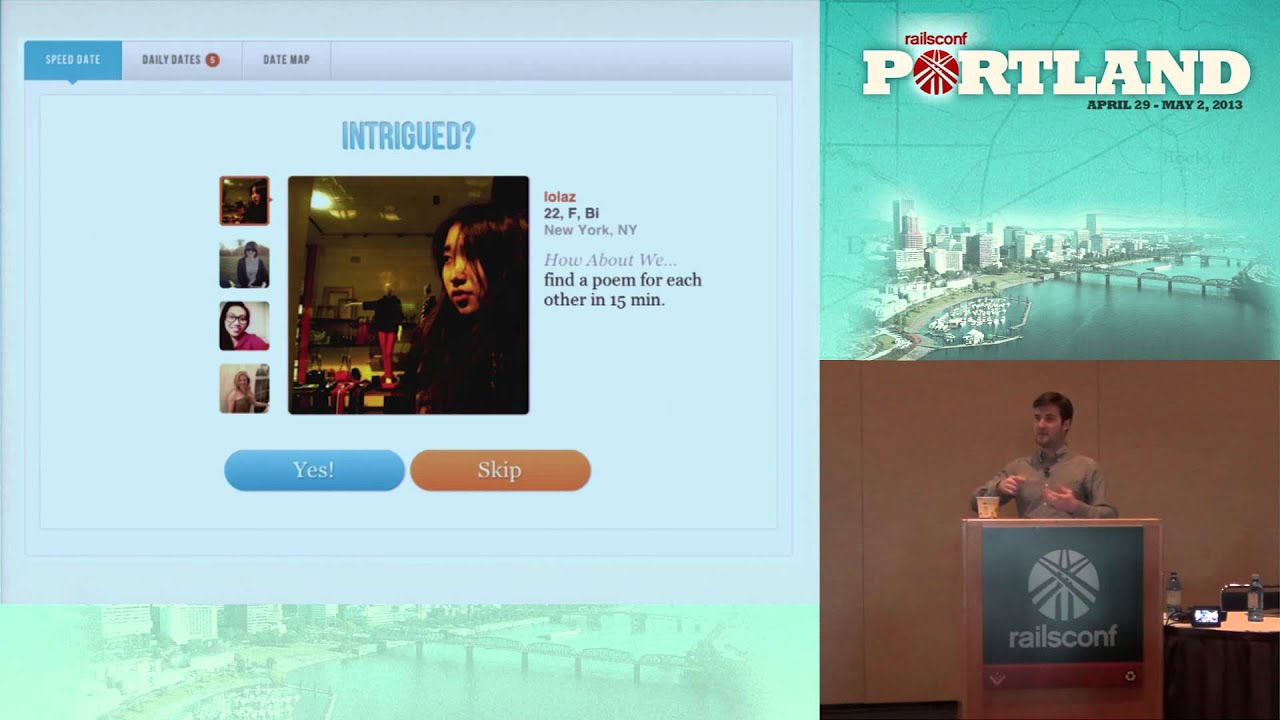Click the railsconf logo on the podium

point(1062,598)
